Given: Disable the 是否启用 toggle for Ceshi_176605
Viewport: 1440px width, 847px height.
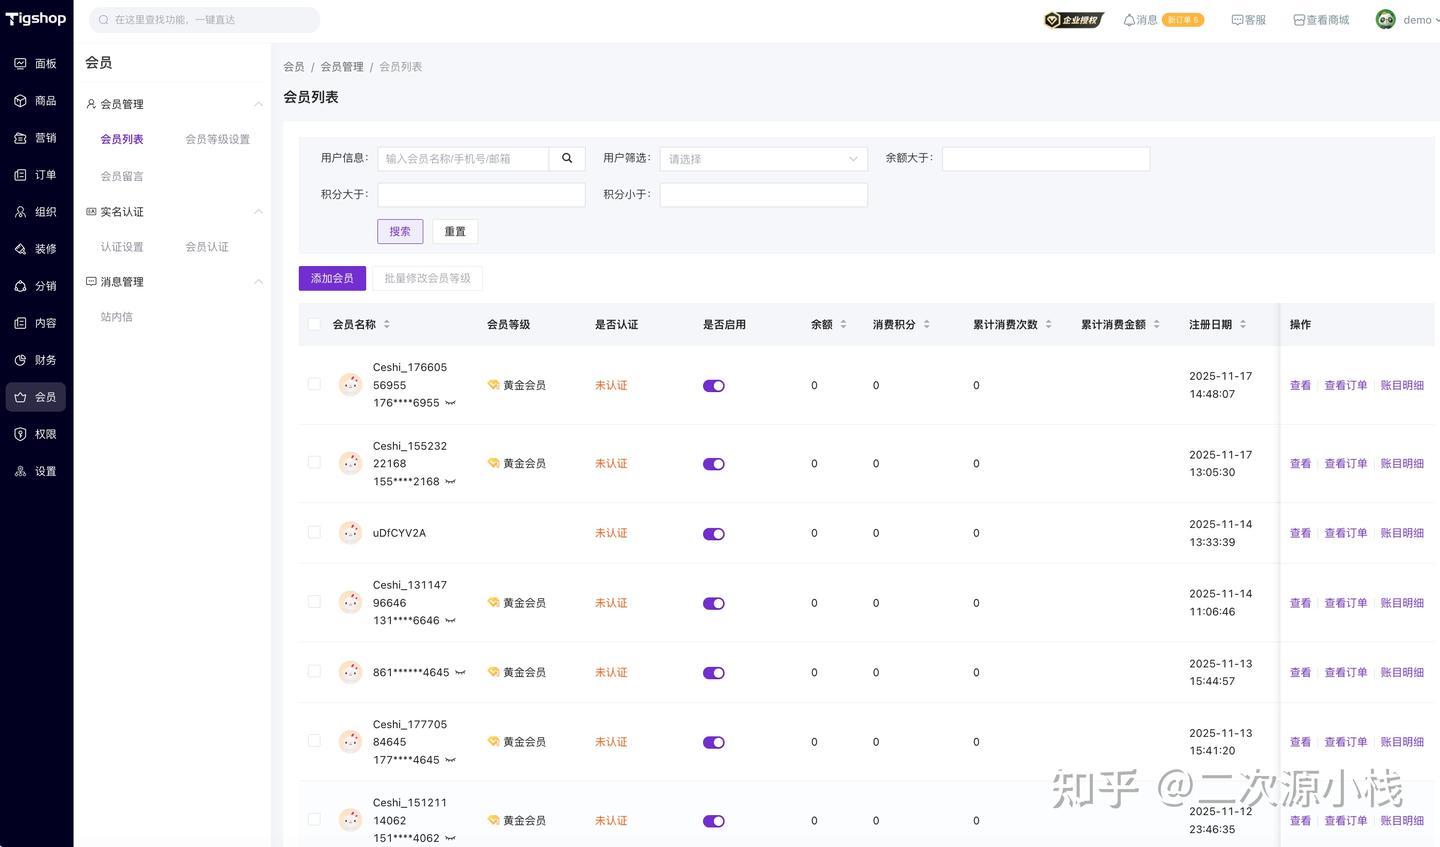Looking at the screenshot, I should tap(713, 385).
